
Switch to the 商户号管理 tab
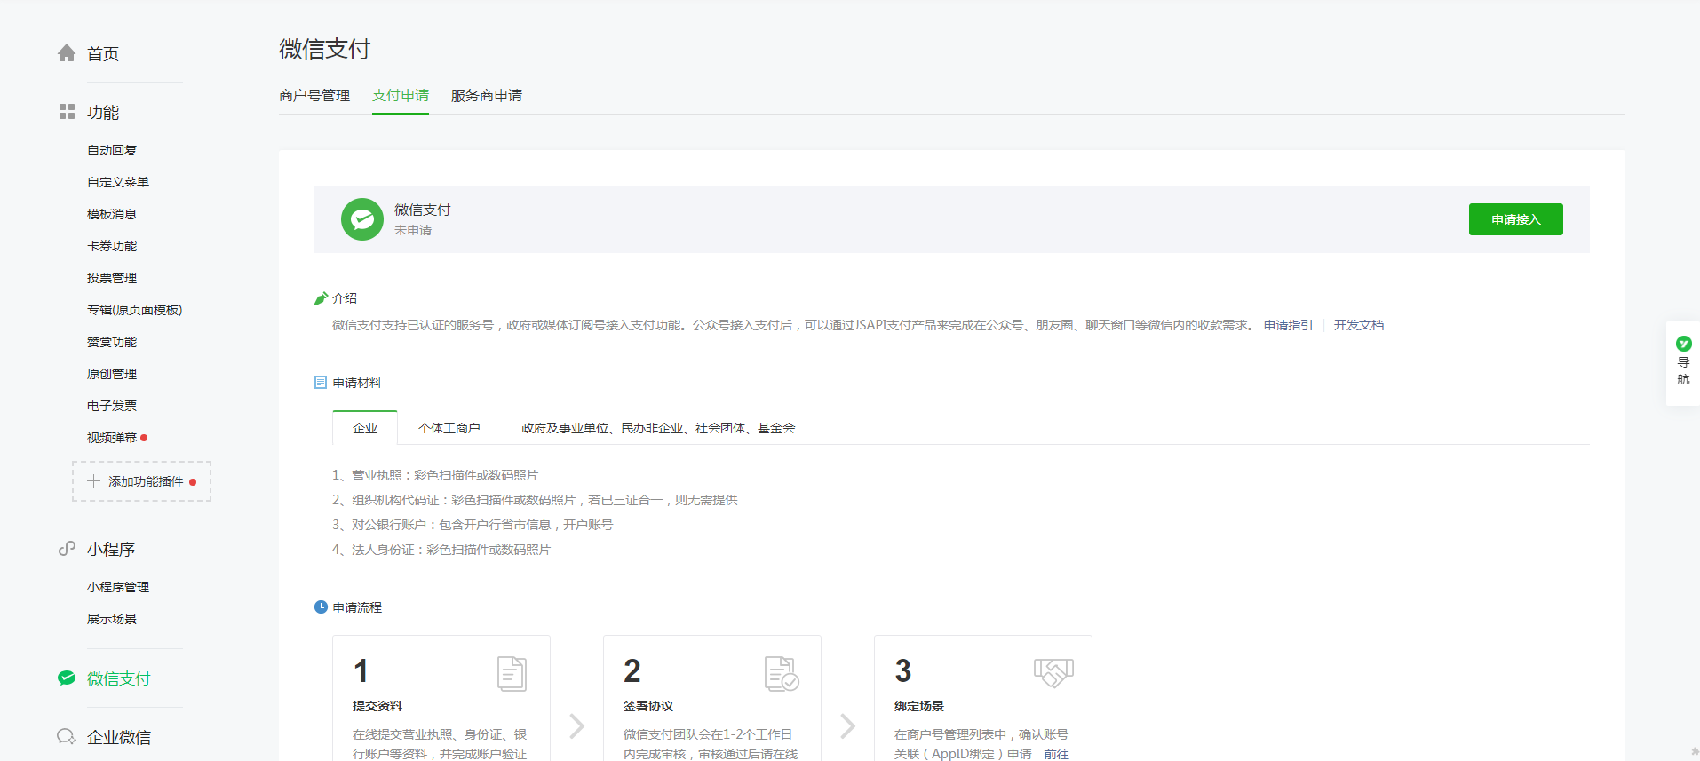pyautogui.click(x=315, y=96)
